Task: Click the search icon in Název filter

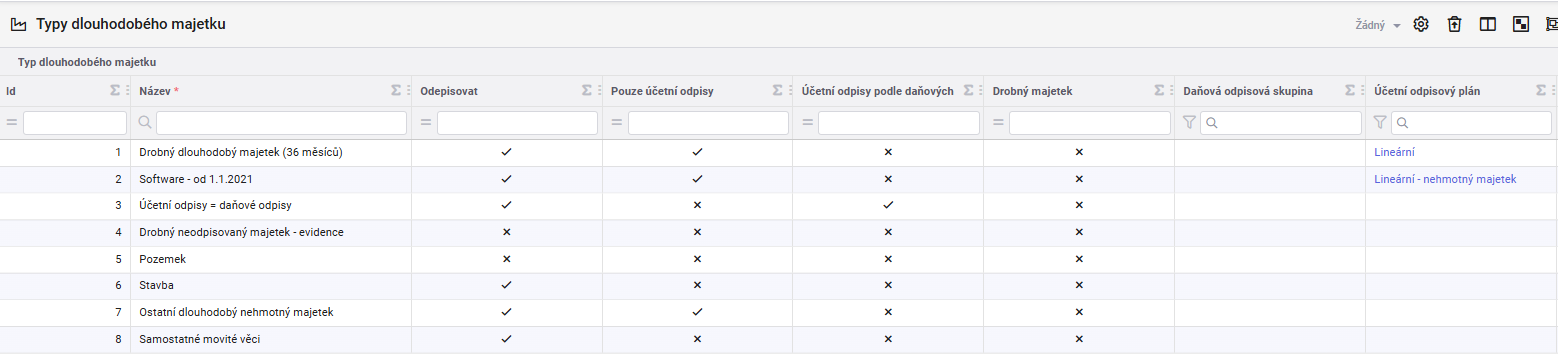Action: coord(145,123)
